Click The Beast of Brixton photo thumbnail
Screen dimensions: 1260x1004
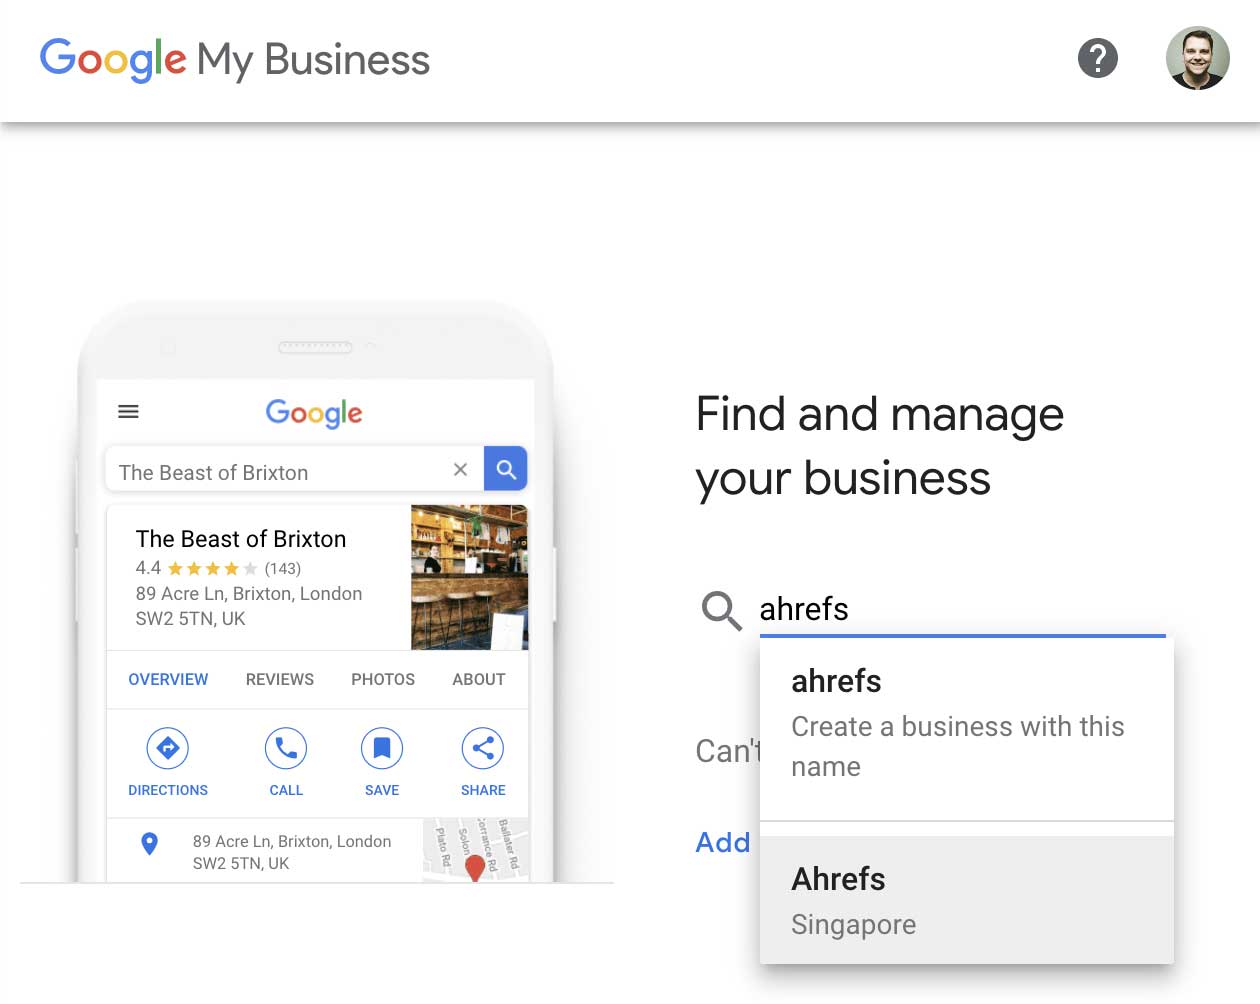pos(469,577)
